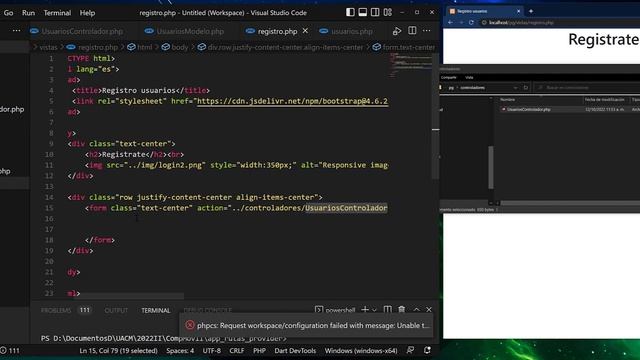The image size is (640, 360).
Task: Close the bottom panel
Action: 429,310
